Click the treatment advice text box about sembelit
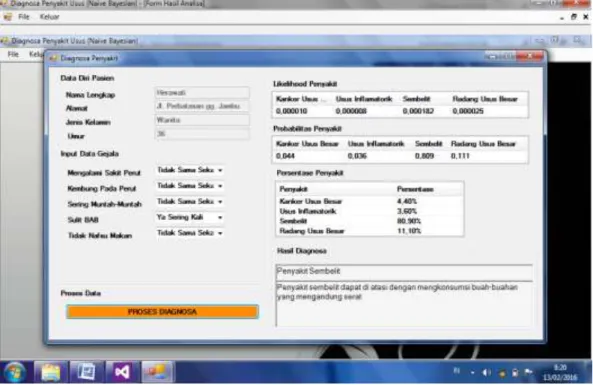The width and height of the screenshot is (593, 385). coord(404,304)
